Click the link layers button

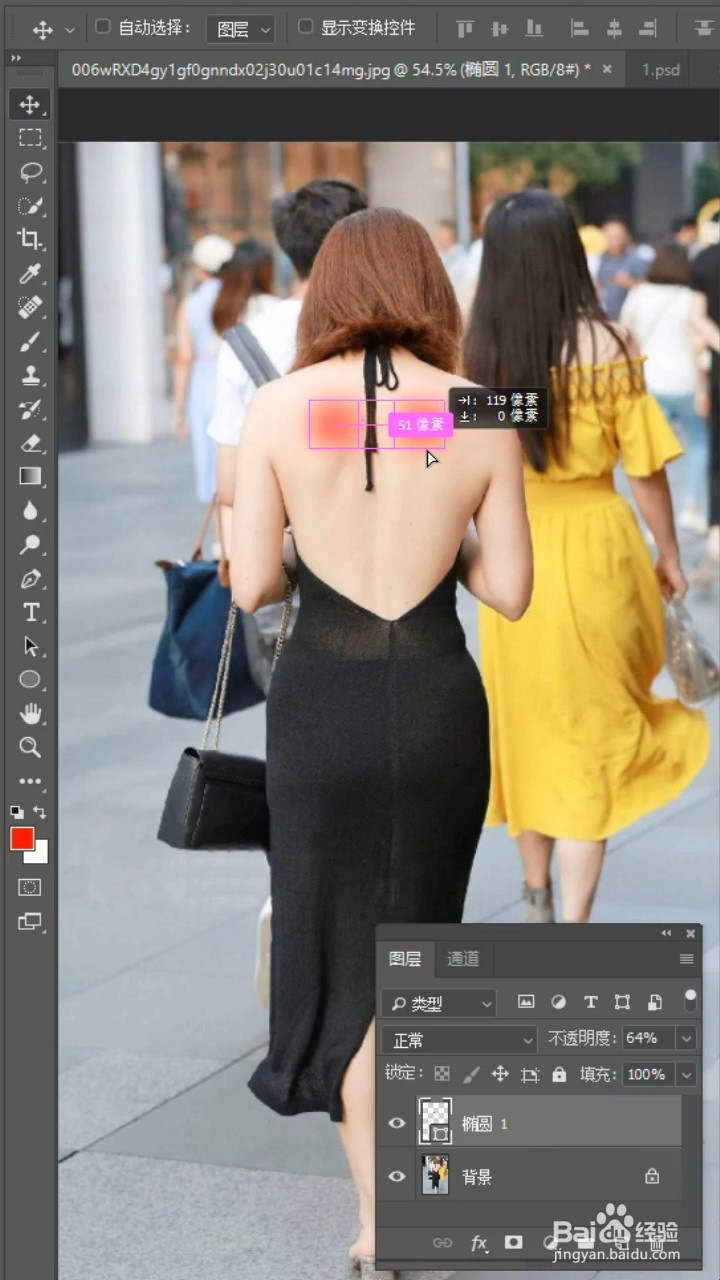442,1242
